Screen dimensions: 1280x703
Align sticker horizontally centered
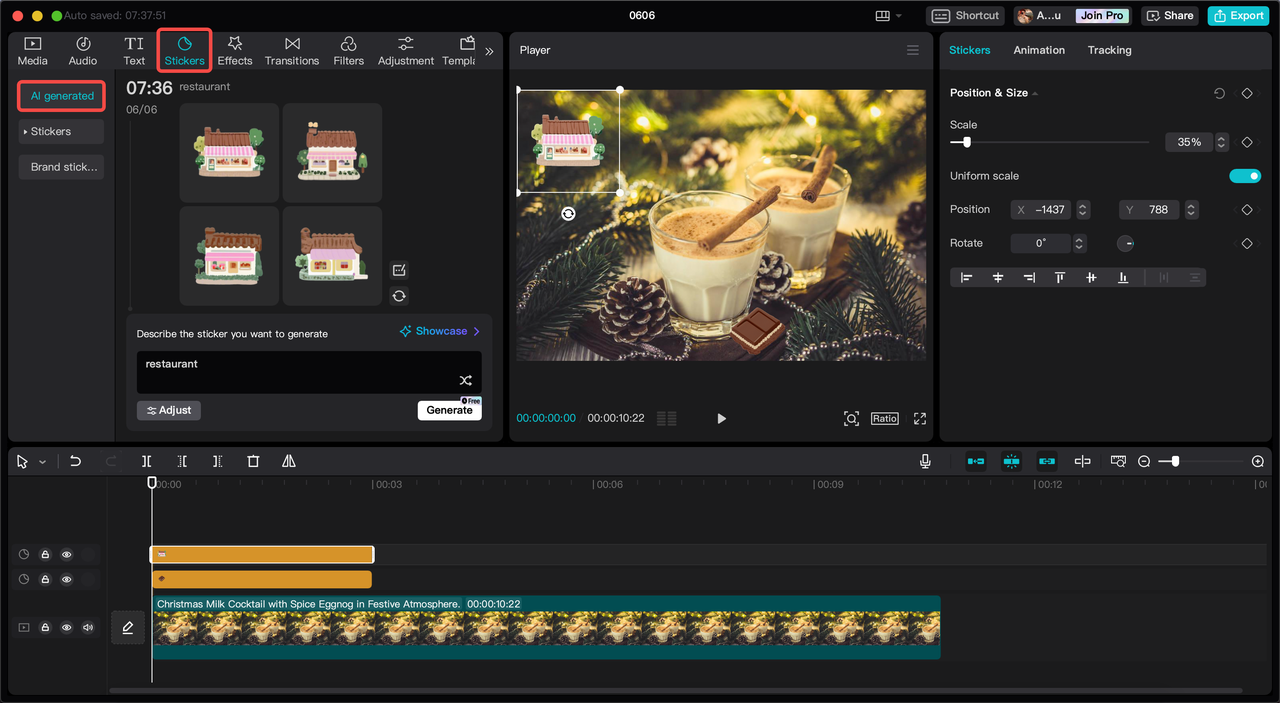coord(997,278)
